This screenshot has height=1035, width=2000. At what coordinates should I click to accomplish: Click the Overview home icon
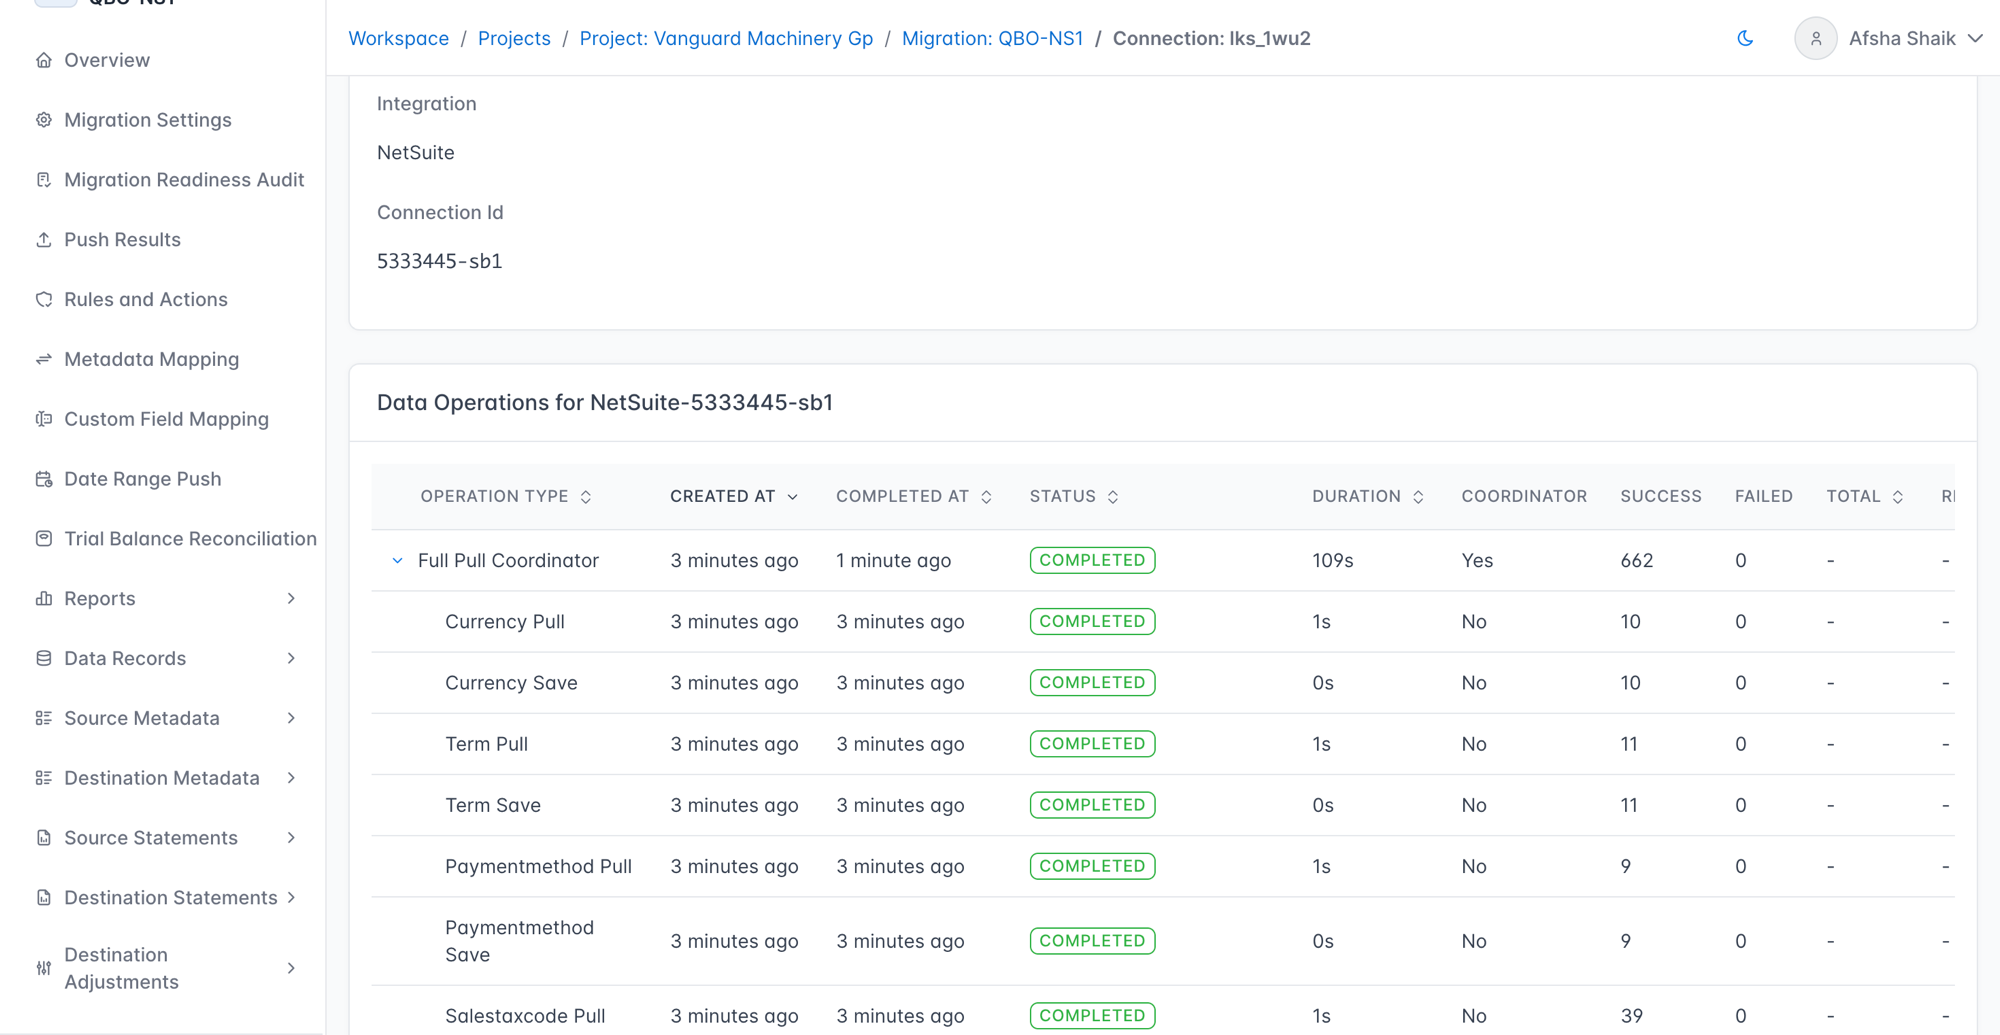pyautogui.click(x=44, y=60)
